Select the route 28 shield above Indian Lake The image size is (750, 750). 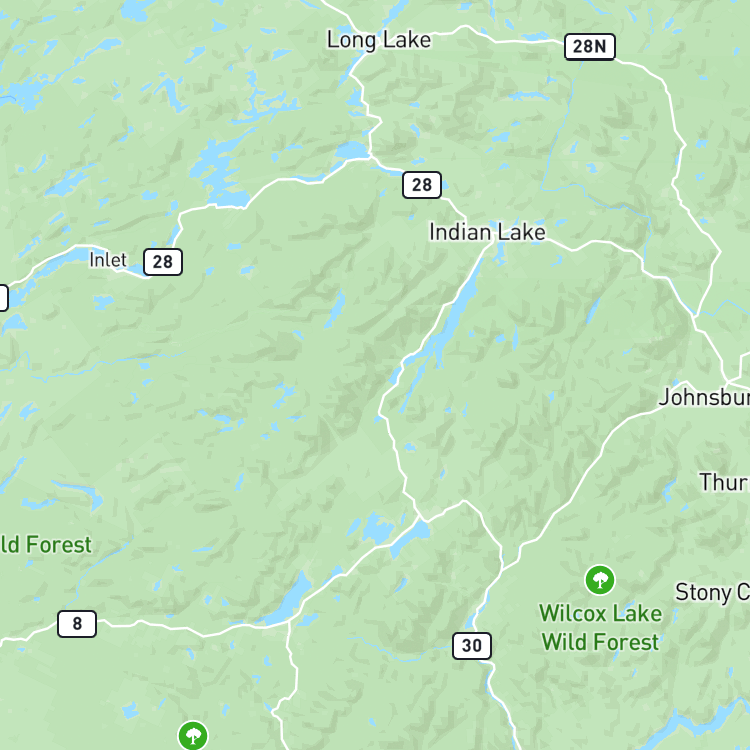tap(421, 185)
